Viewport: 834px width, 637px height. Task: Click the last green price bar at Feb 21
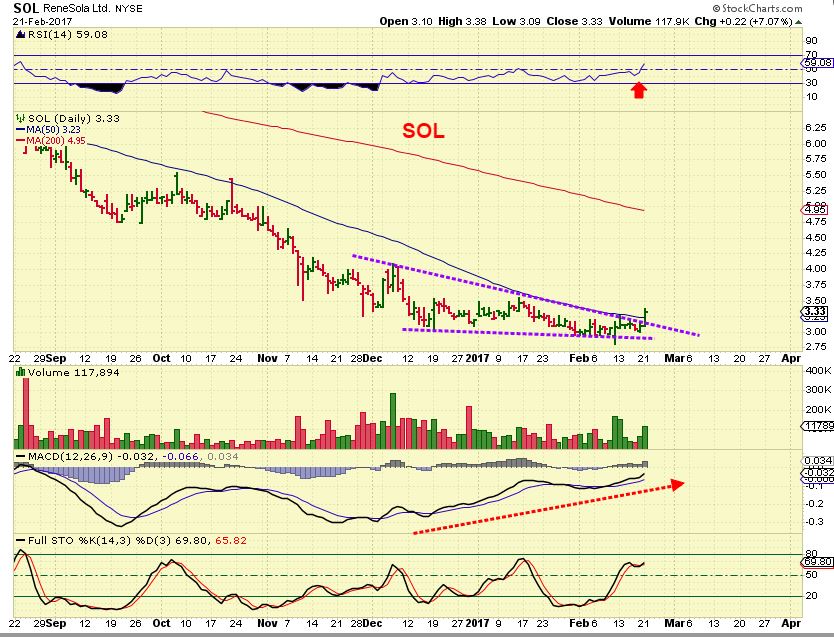click(x=645, y=317)
